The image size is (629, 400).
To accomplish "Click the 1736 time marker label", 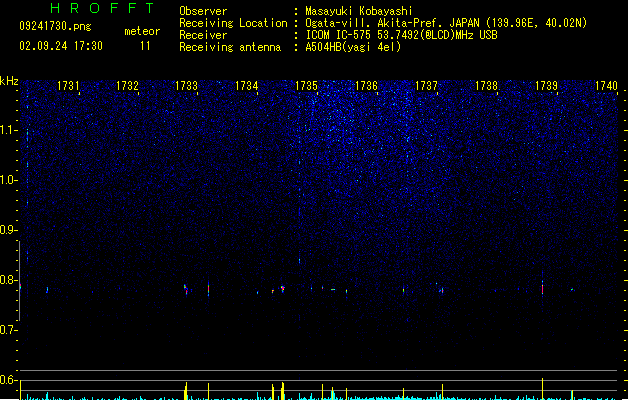I will tap(366, 86).
